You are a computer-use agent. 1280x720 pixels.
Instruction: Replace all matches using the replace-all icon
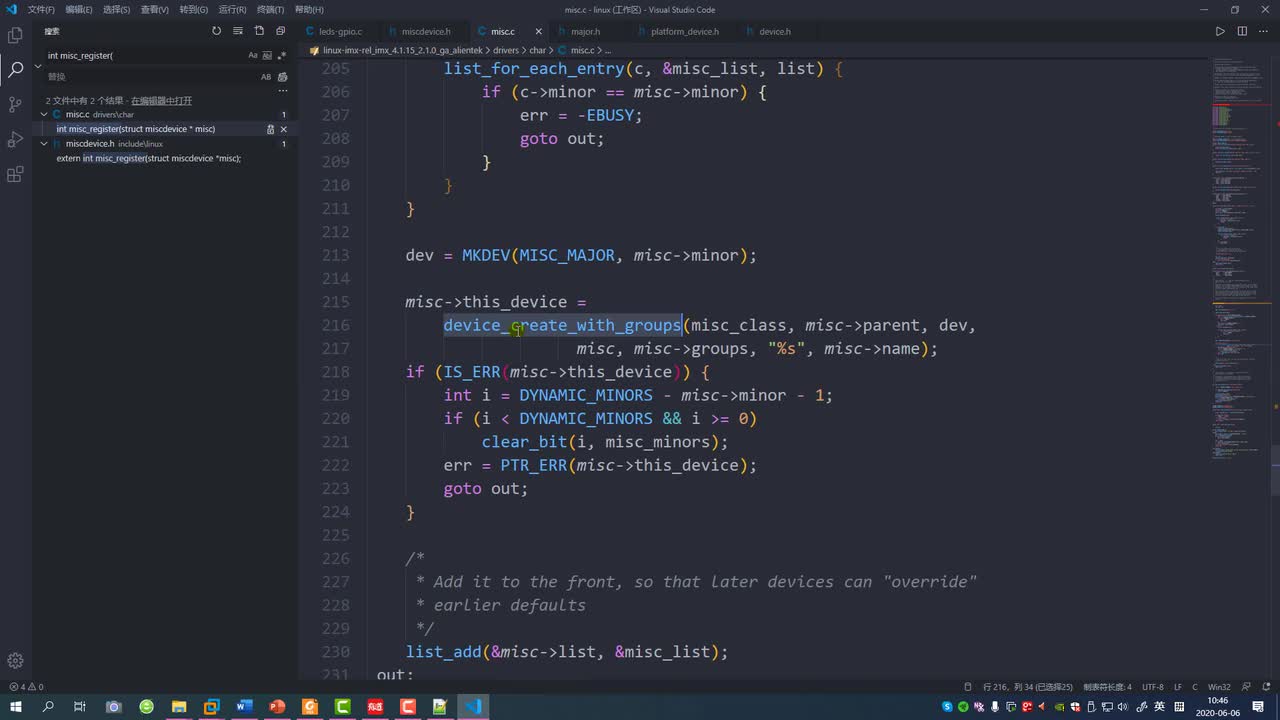[283, 77]
